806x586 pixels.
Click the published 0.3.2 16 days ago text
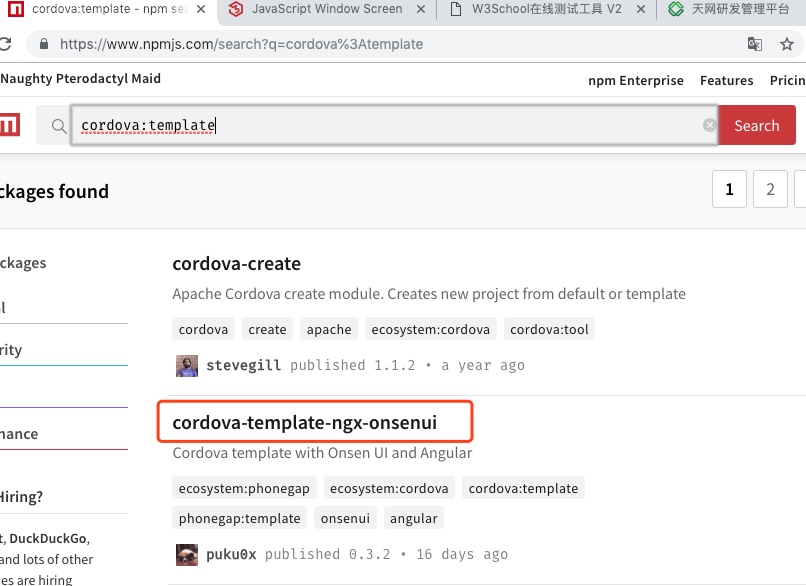coord(387,555)
